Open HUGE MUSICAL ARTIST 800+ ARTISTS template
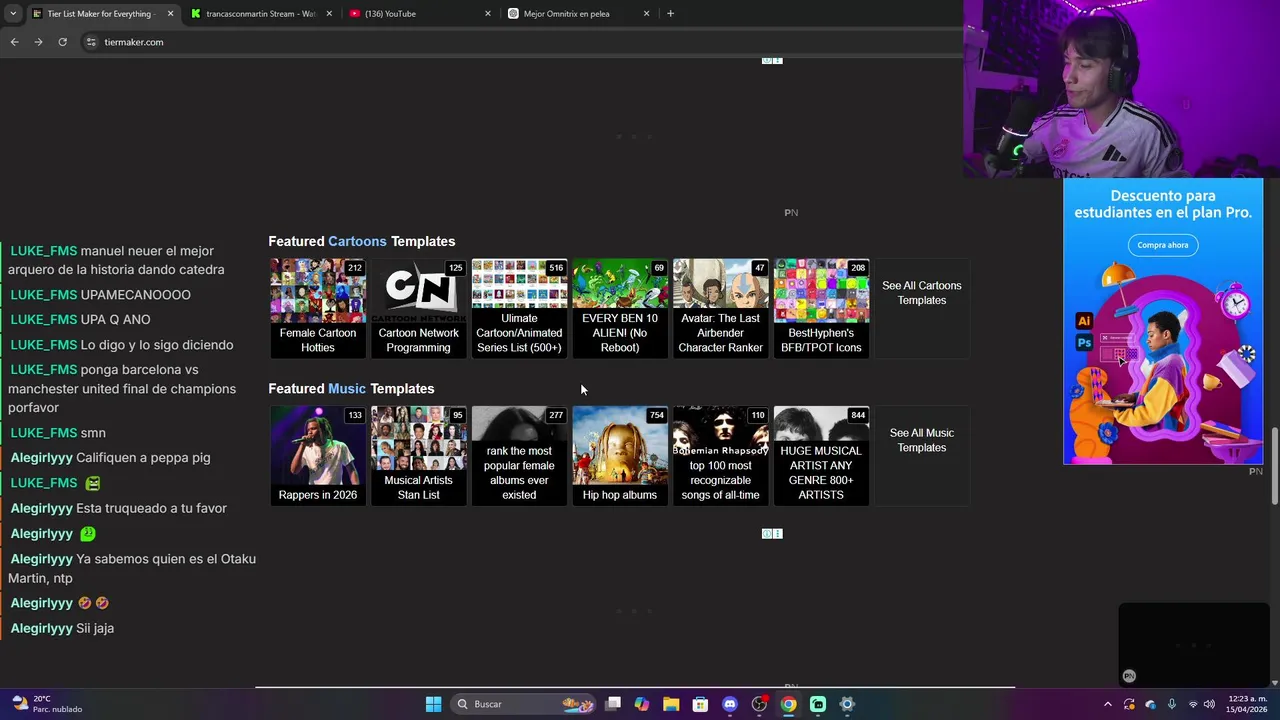 coord(821,455)
